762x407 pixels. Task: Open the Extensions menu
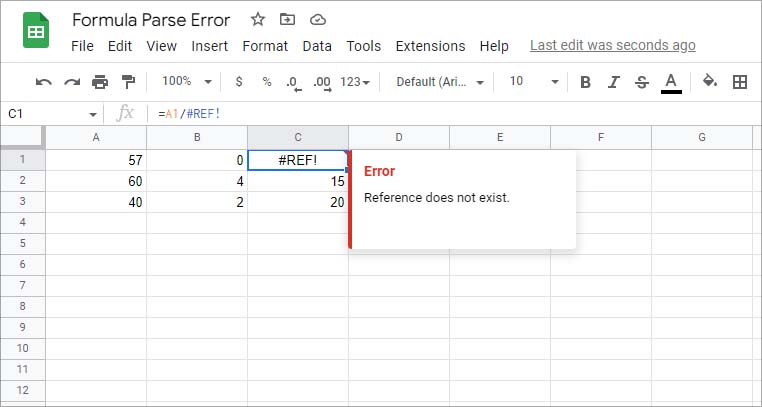click(x=430, y=46)
